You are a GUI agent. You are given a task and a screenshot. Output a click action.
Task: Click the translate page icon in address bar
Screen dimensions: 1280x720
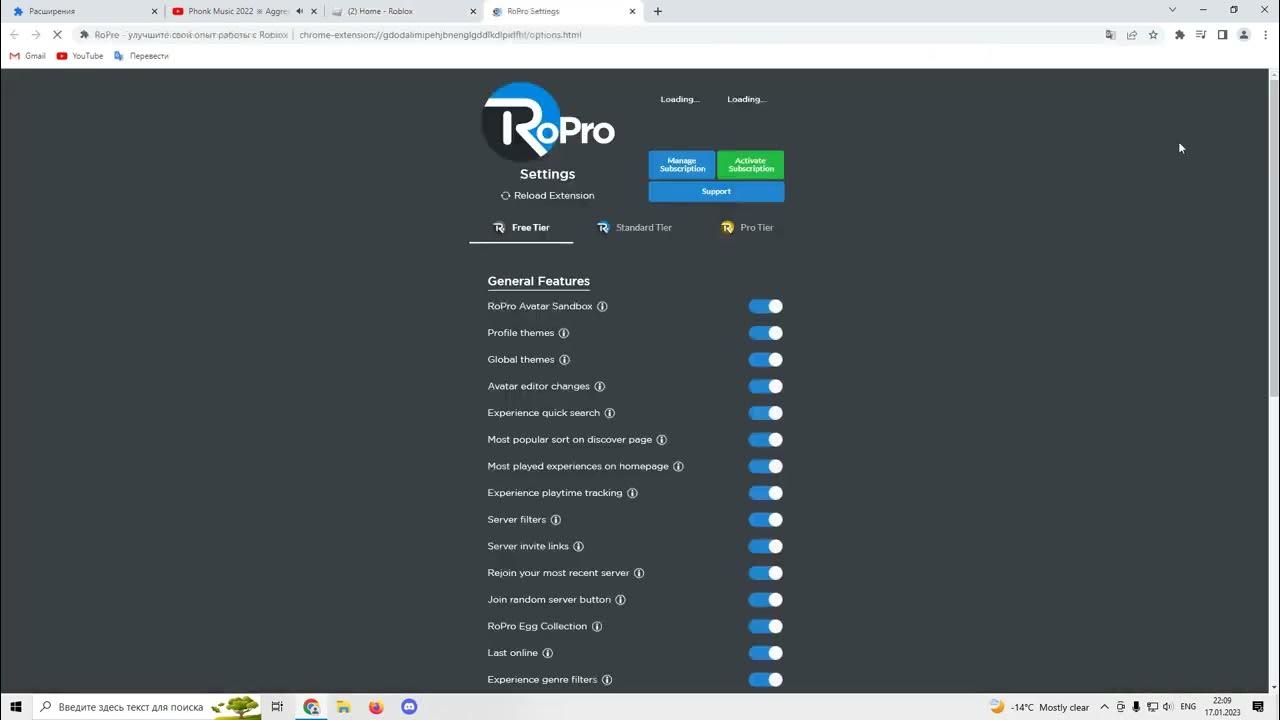click(1110, 34)
